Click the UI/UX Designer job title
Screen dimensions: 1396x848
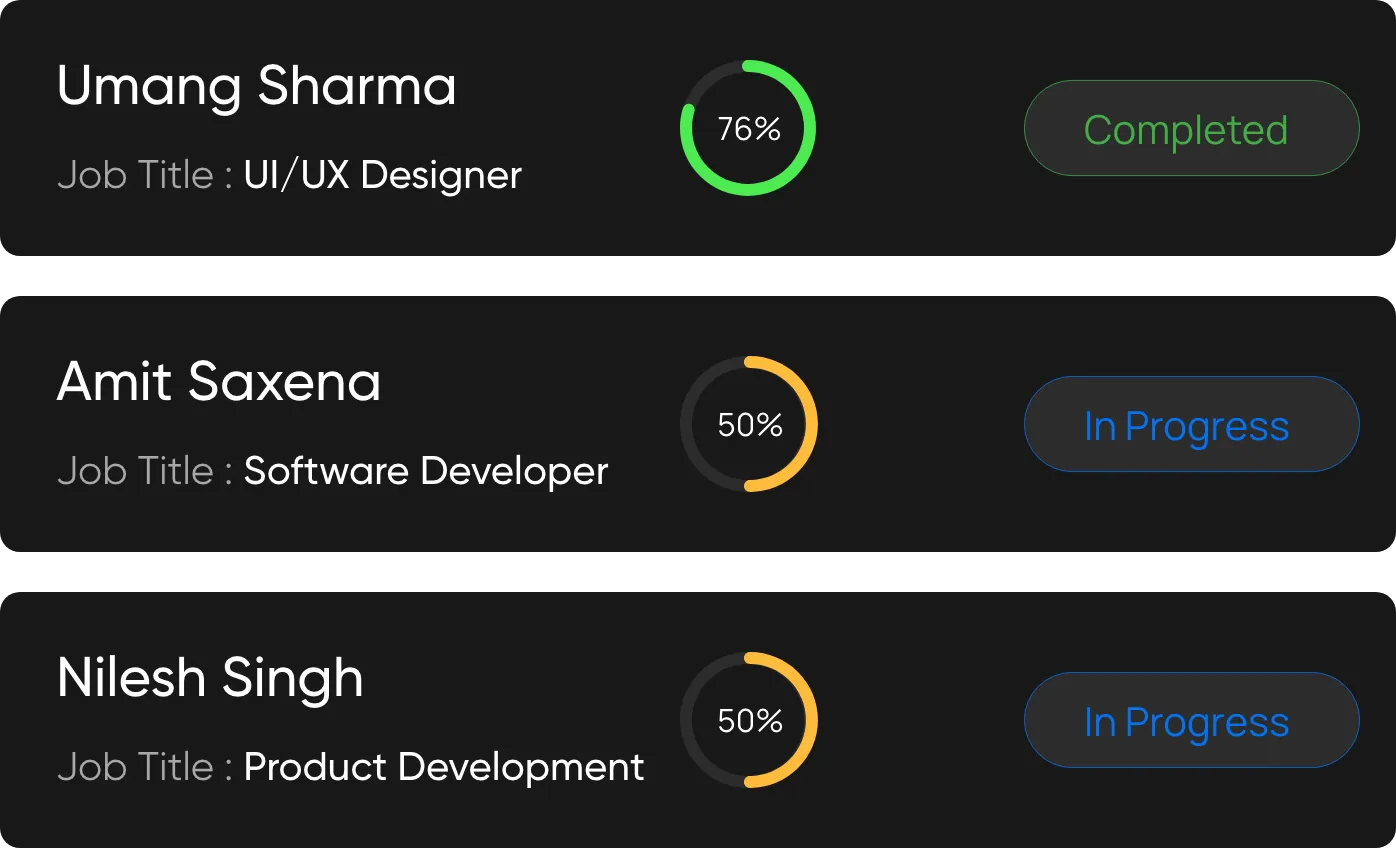[382, 176]
